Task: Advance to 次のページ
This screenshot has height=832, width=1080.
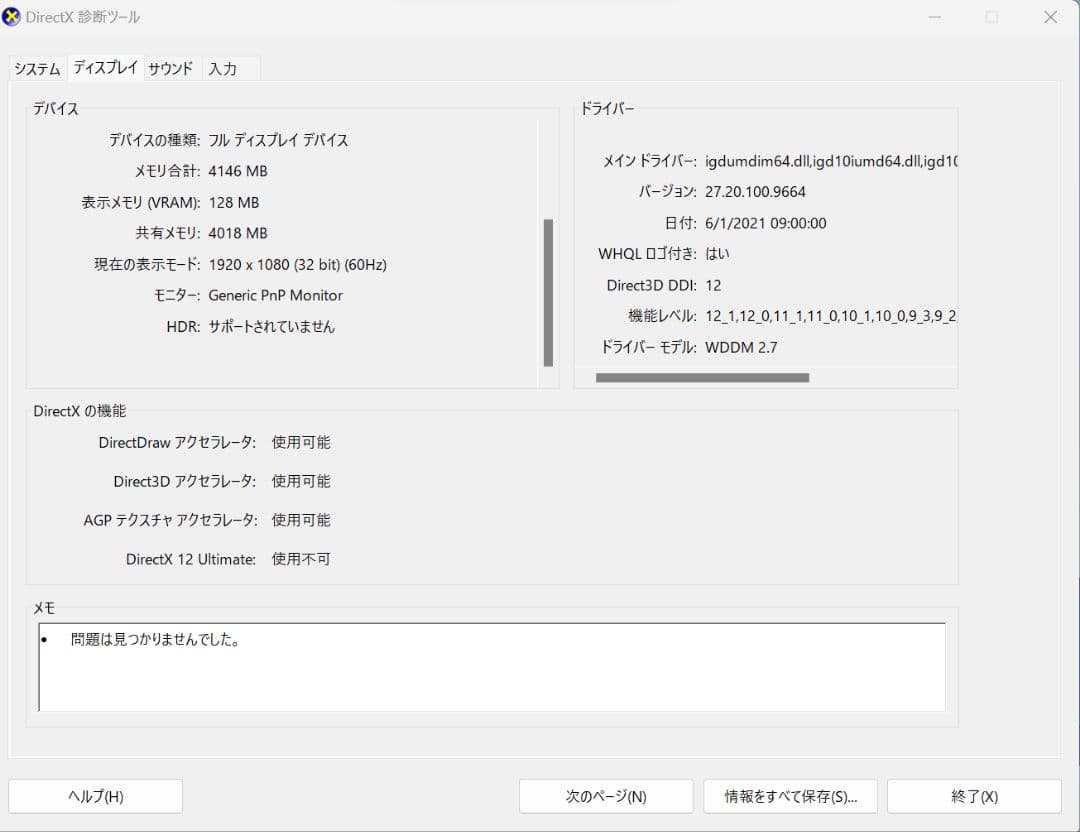Action: pos(606,796)
